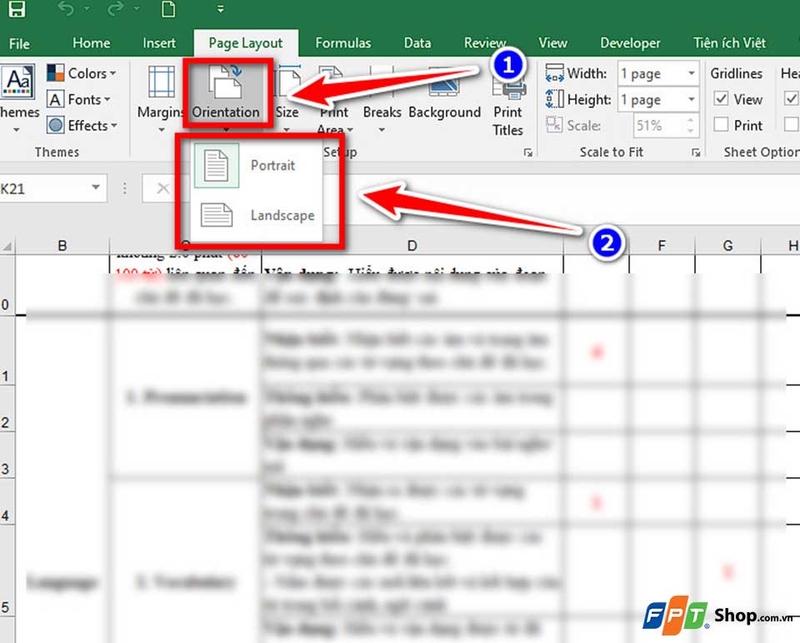
Task: Uncheck View under Gridlines
Action: [x=721, y=99]
